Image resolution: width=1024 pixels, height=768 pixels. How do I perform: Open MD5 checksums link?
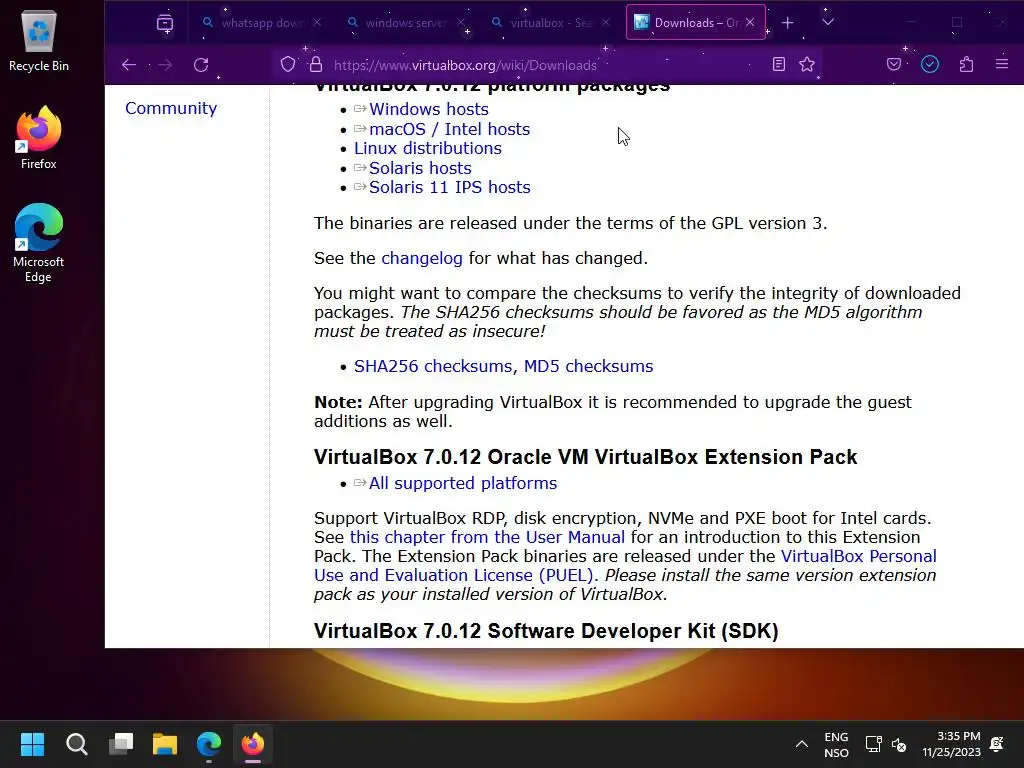[x=588, y=366]
